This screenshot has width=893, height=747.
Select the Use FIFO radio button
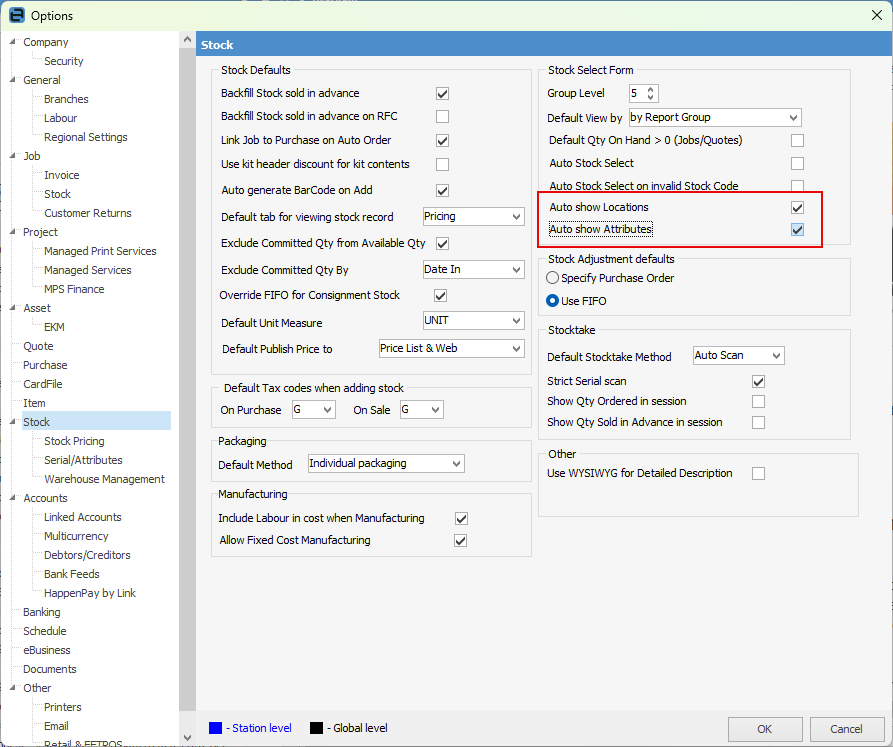click(552, 301)
